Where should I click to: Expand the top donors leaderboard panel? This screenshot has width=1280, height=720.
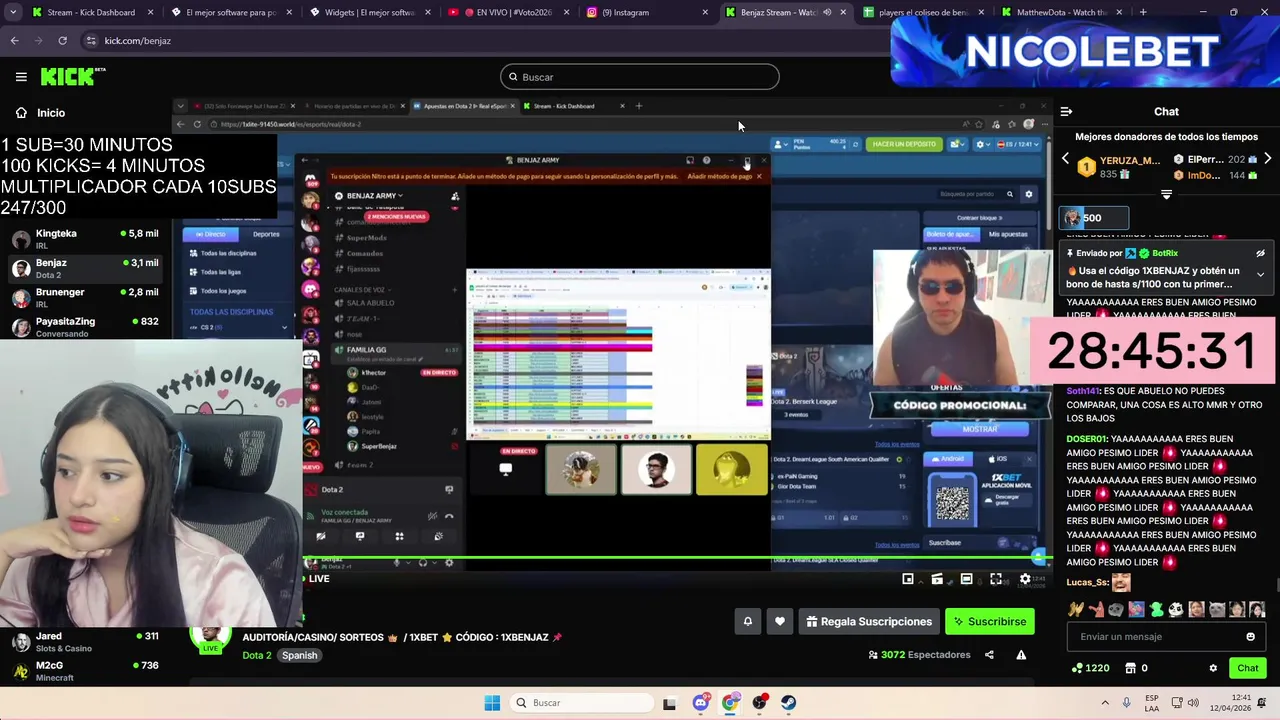[1166, 194]
